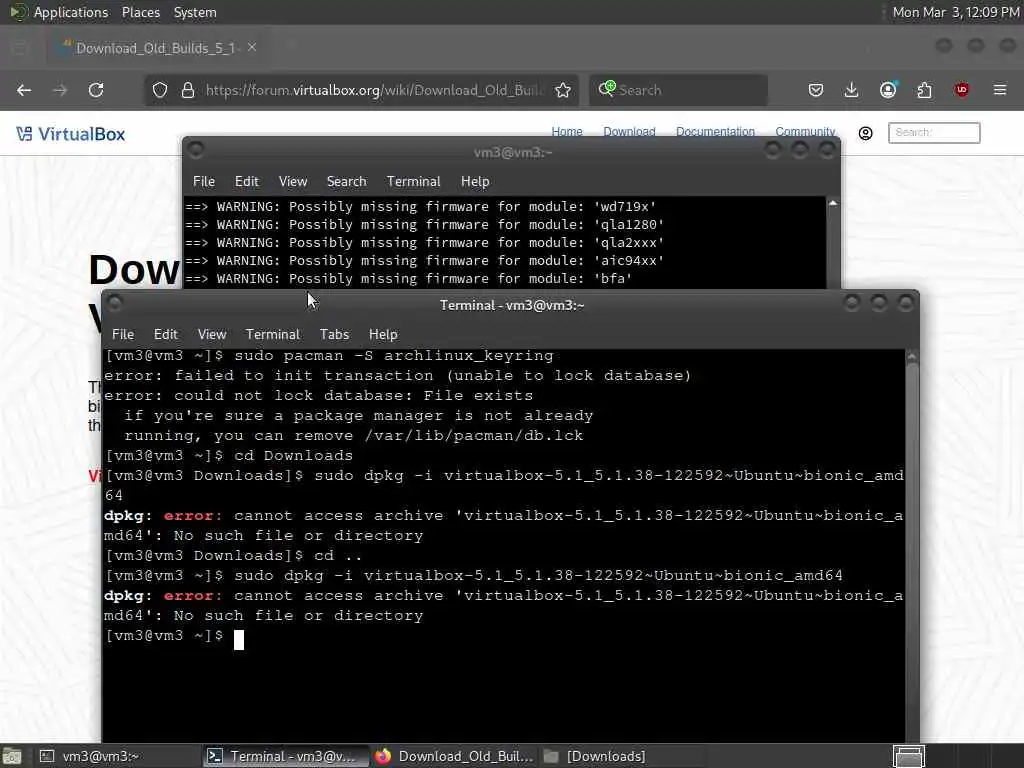The height and width of the screenshot is (768, 1024).
Task: Click Documentation link on VirtualBox site
Action: click(715, 131)
